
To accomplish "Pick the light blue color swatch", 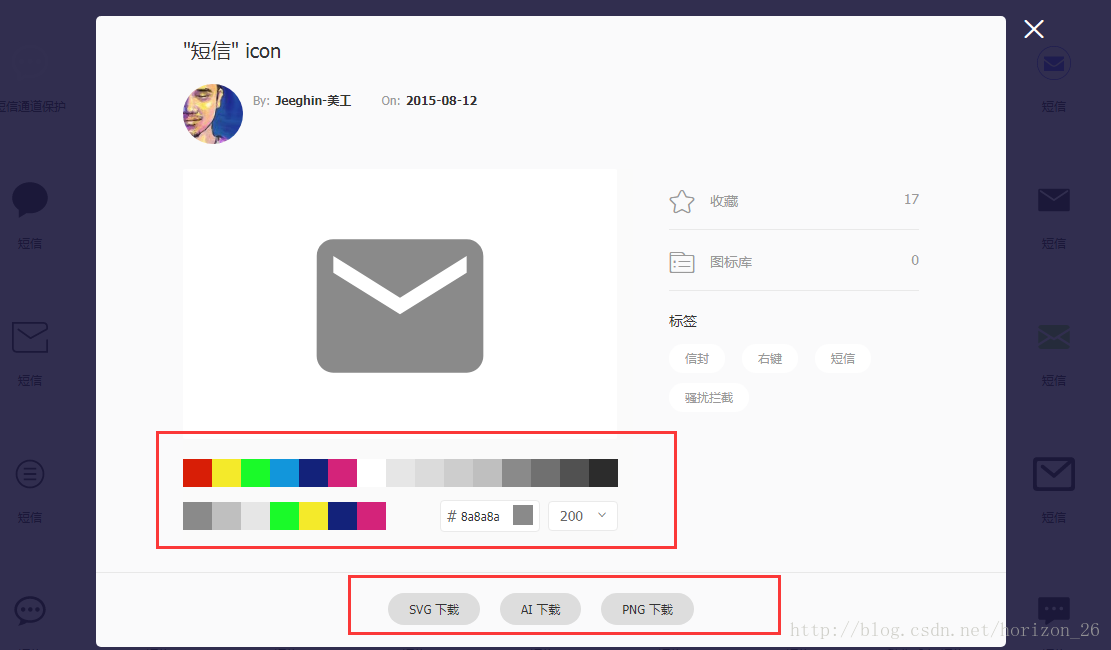I will tap(284, 473).
